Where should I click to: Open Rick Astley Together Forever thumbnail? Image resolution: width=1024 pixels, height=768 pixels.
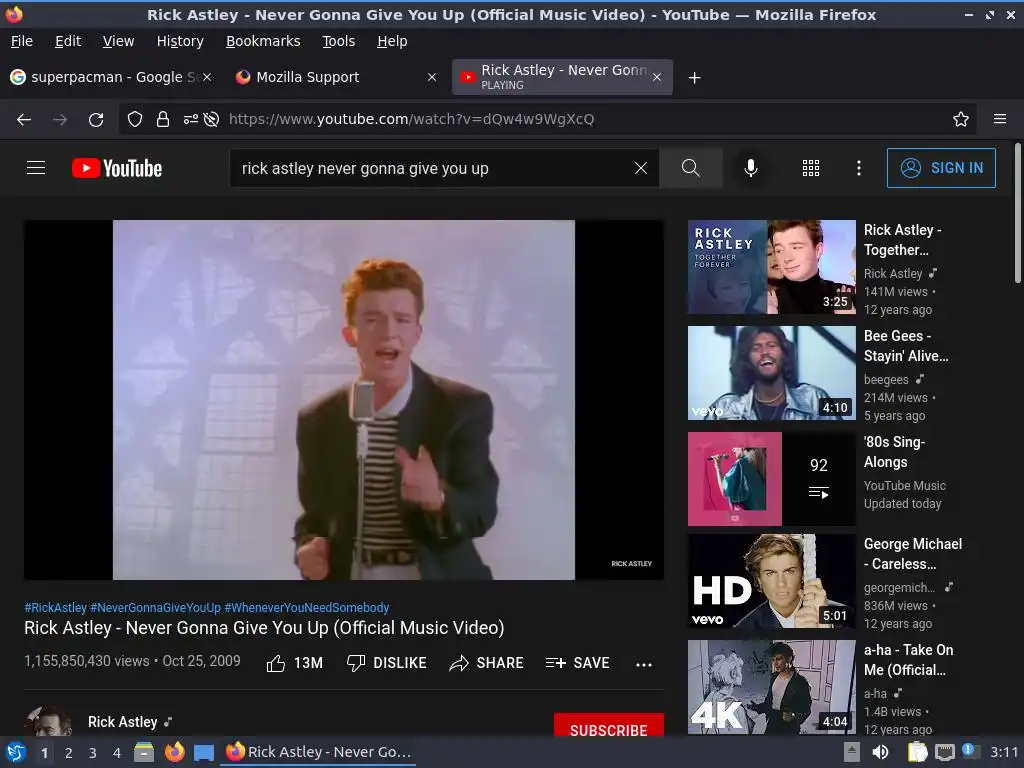tap(771, 267)
